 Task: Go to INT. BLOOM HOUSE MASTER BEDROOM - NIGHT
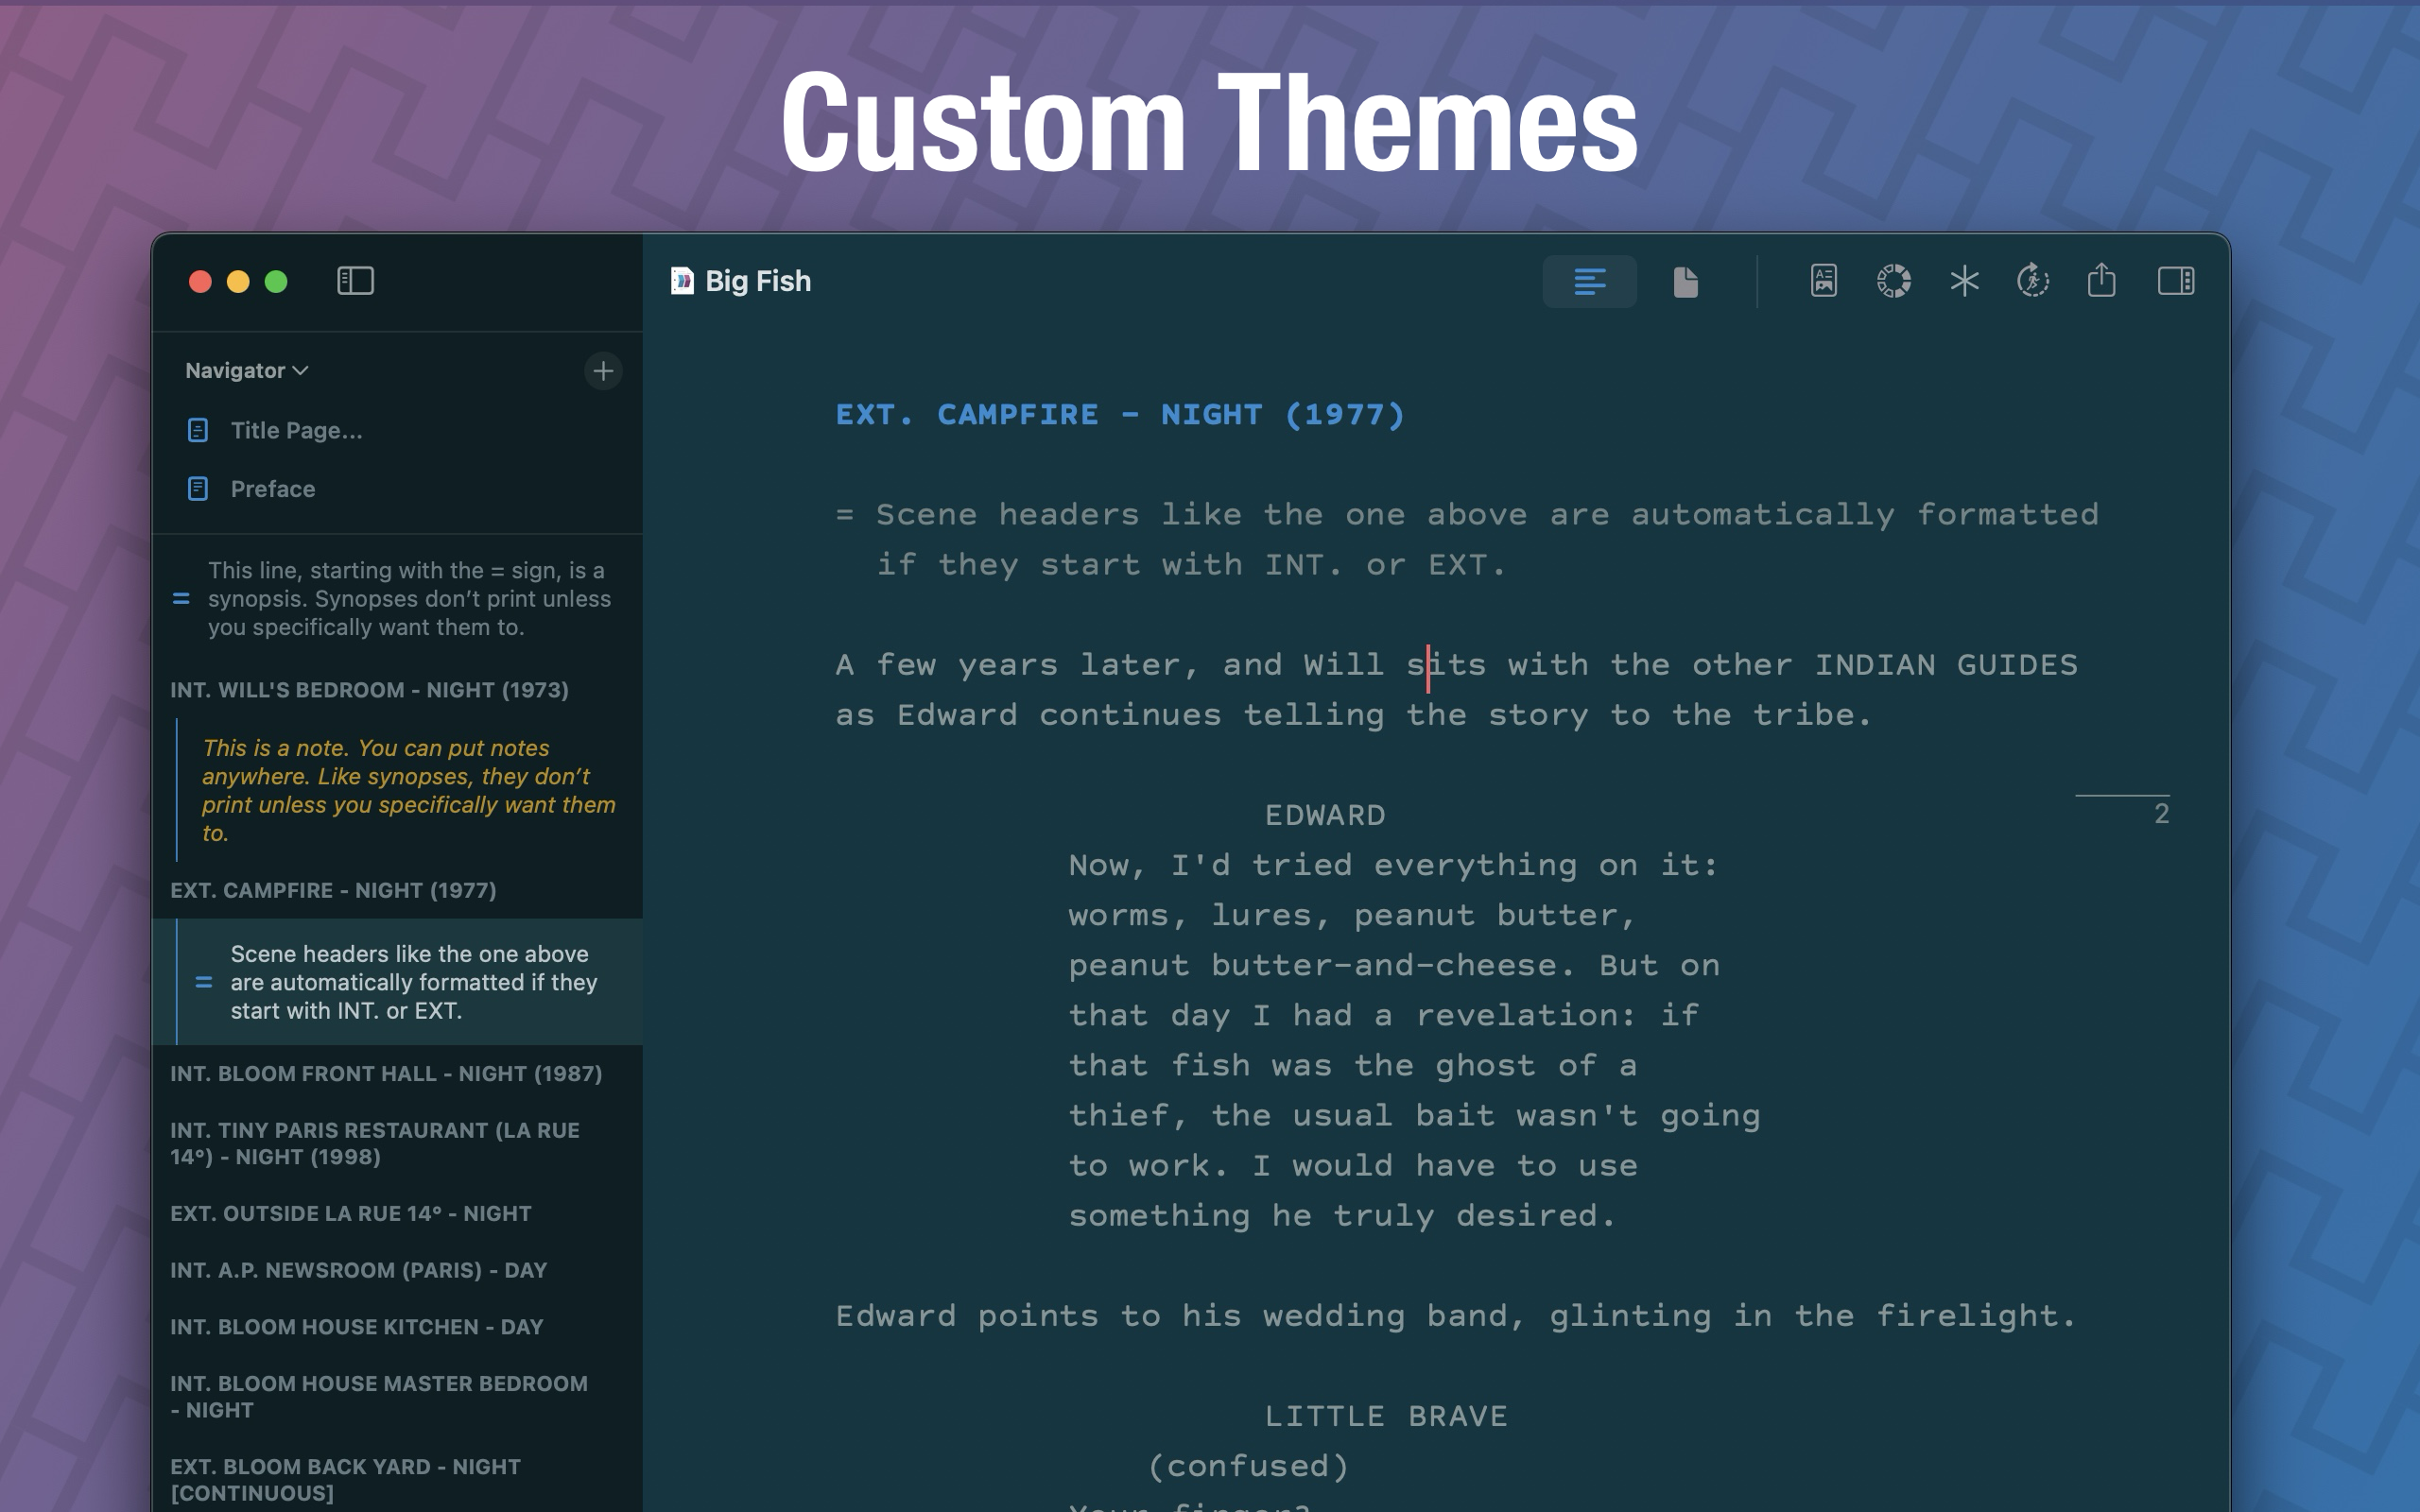(379, 1396)
